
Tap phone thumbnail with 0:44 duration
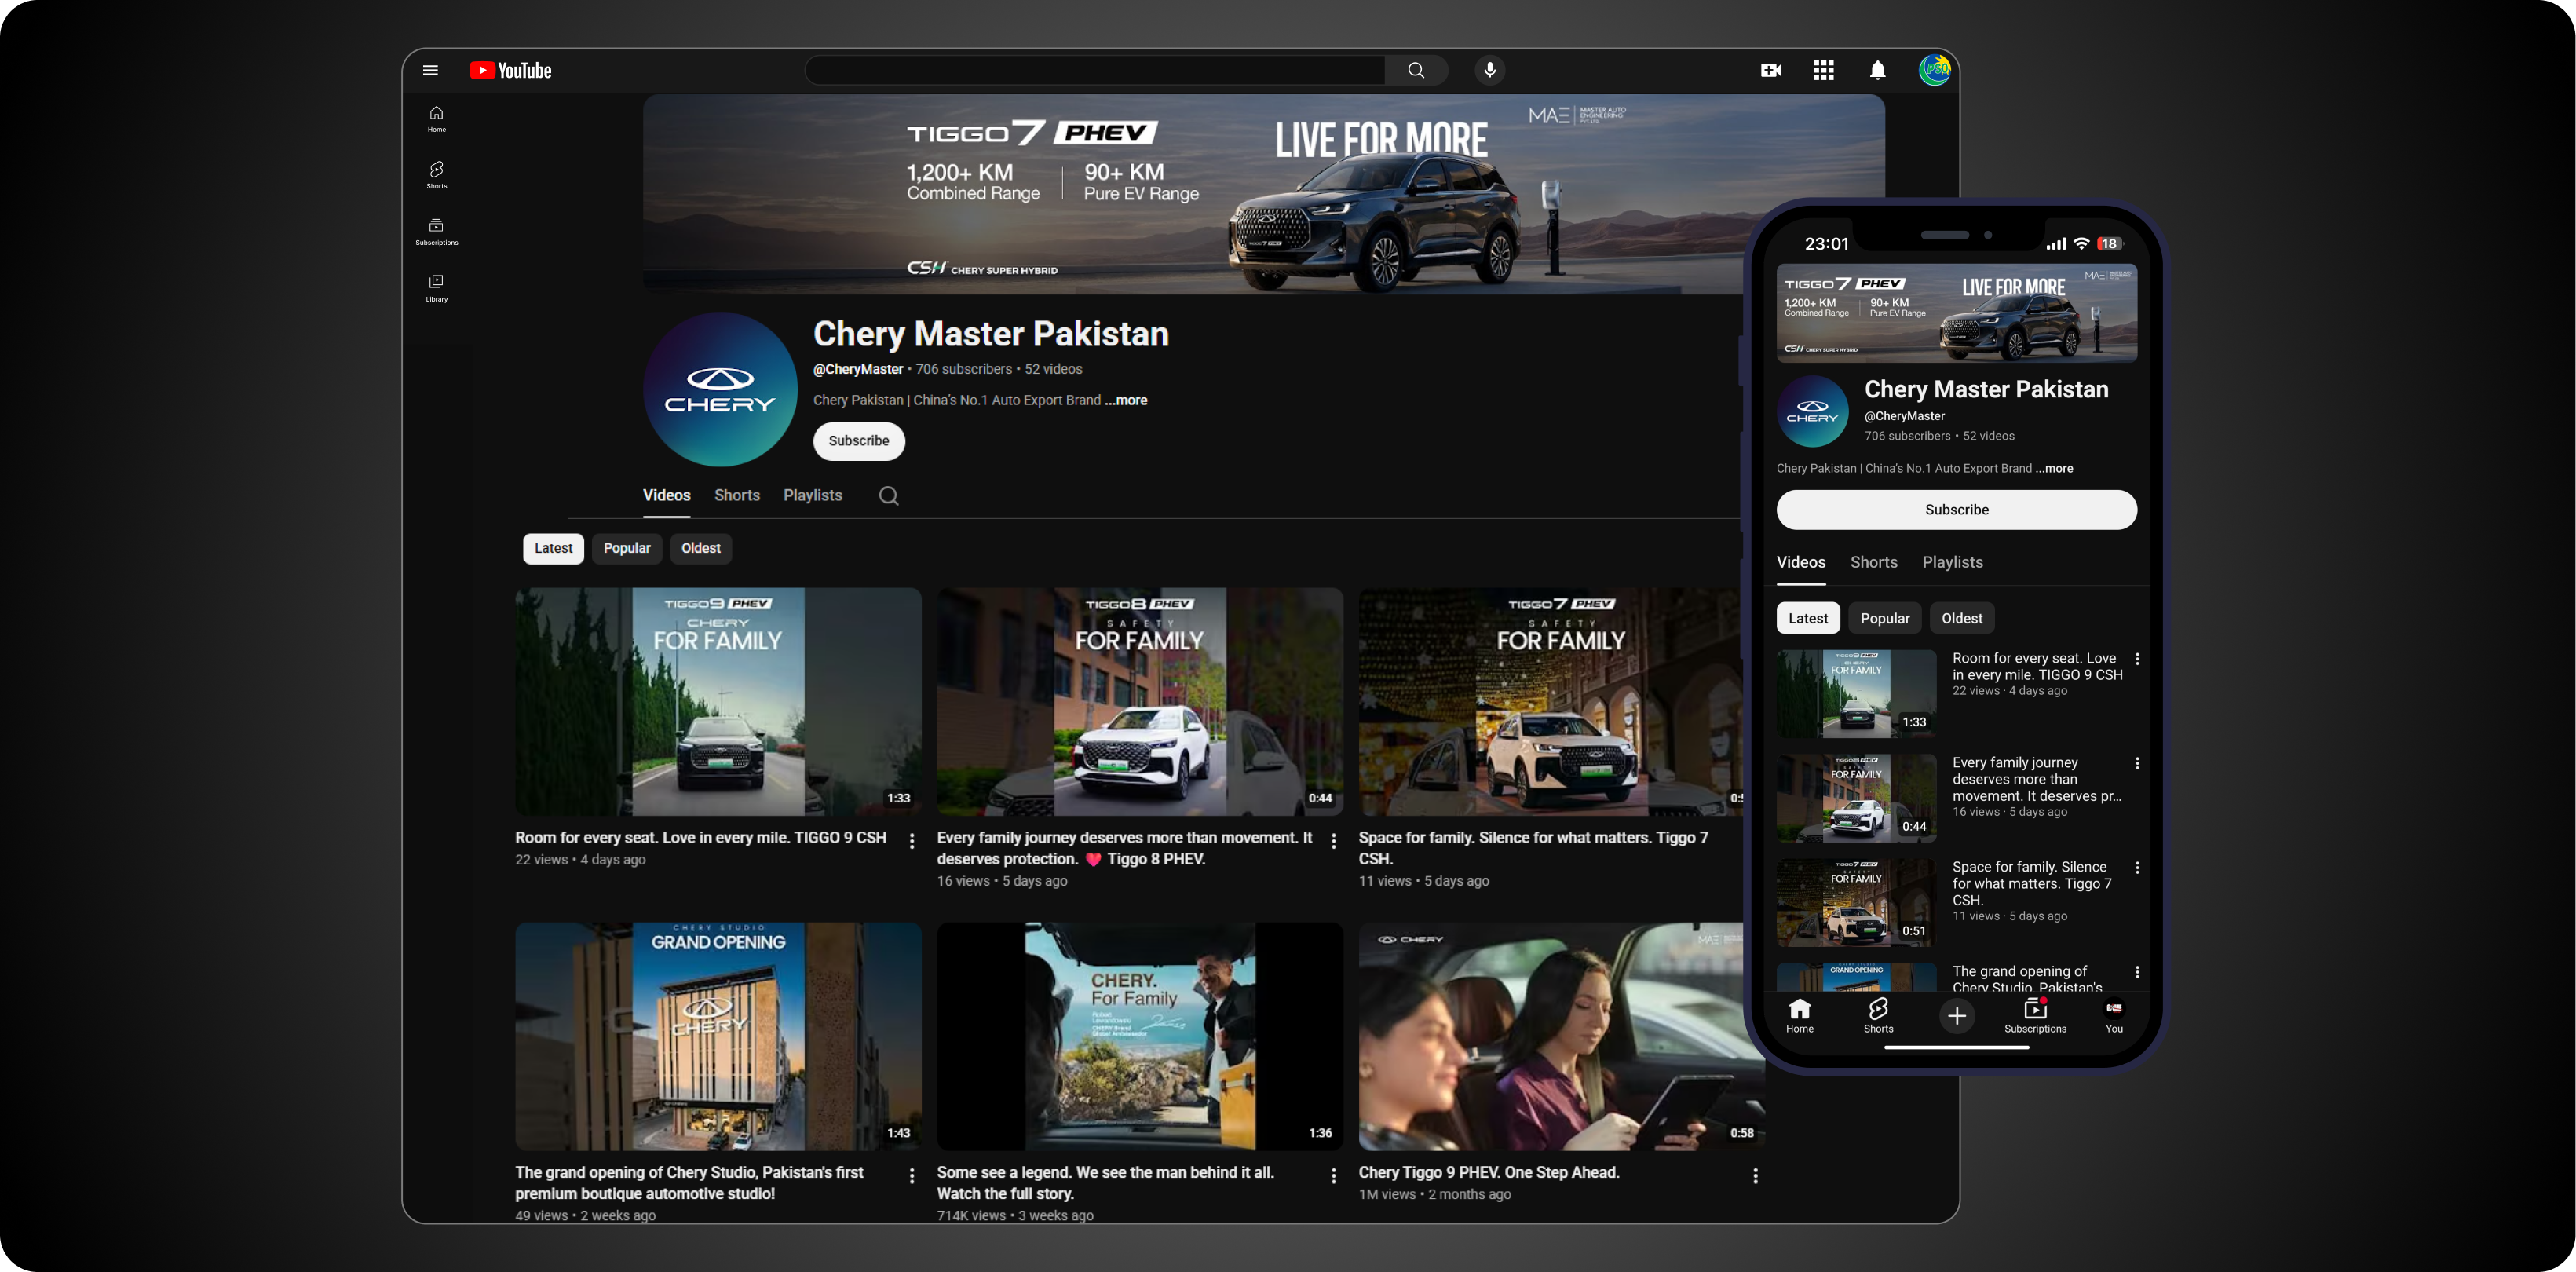coord(1856,798)
